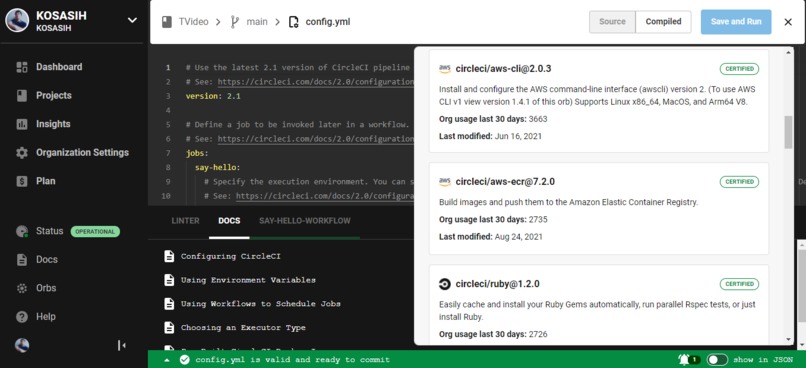Screen dimensions: 806x368
Task: Click the OPERATIONAL status badge
Action: (95, 232)
